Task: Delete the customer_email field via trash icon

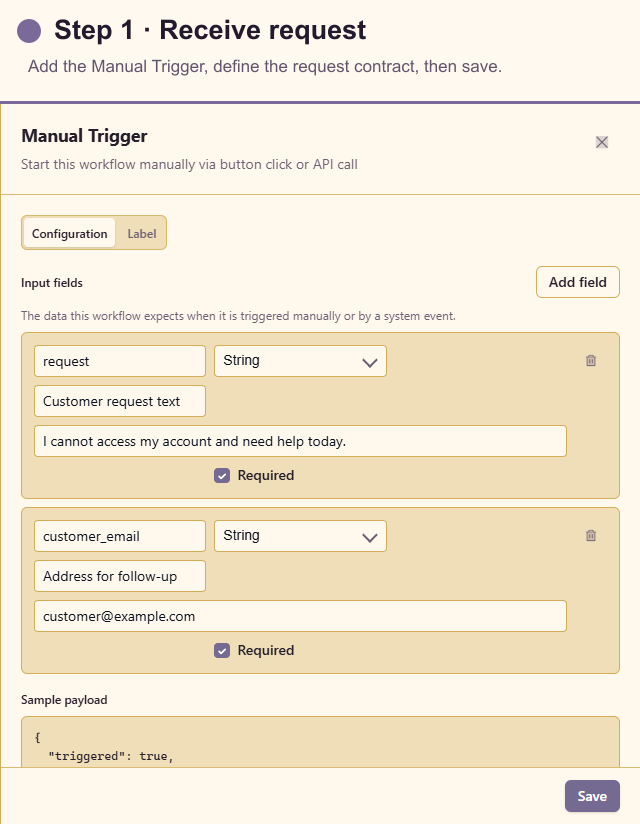Action: tap(591, 535)
